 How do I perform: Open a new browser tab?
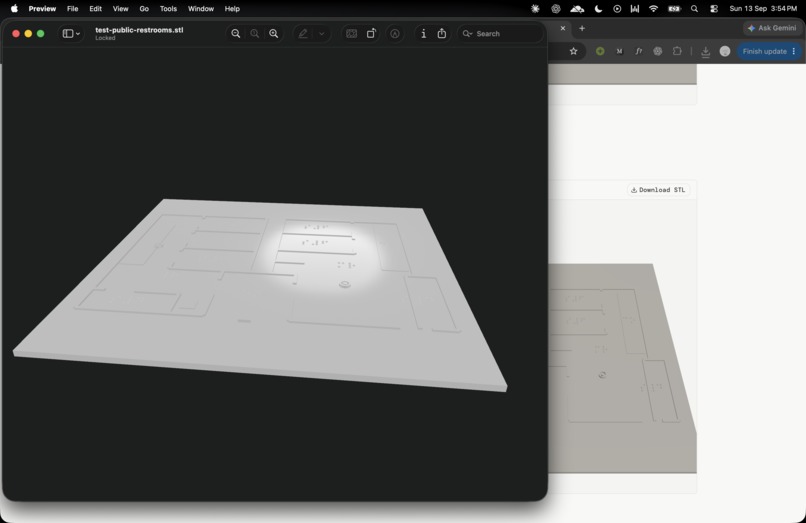click(x=582, y=28)
